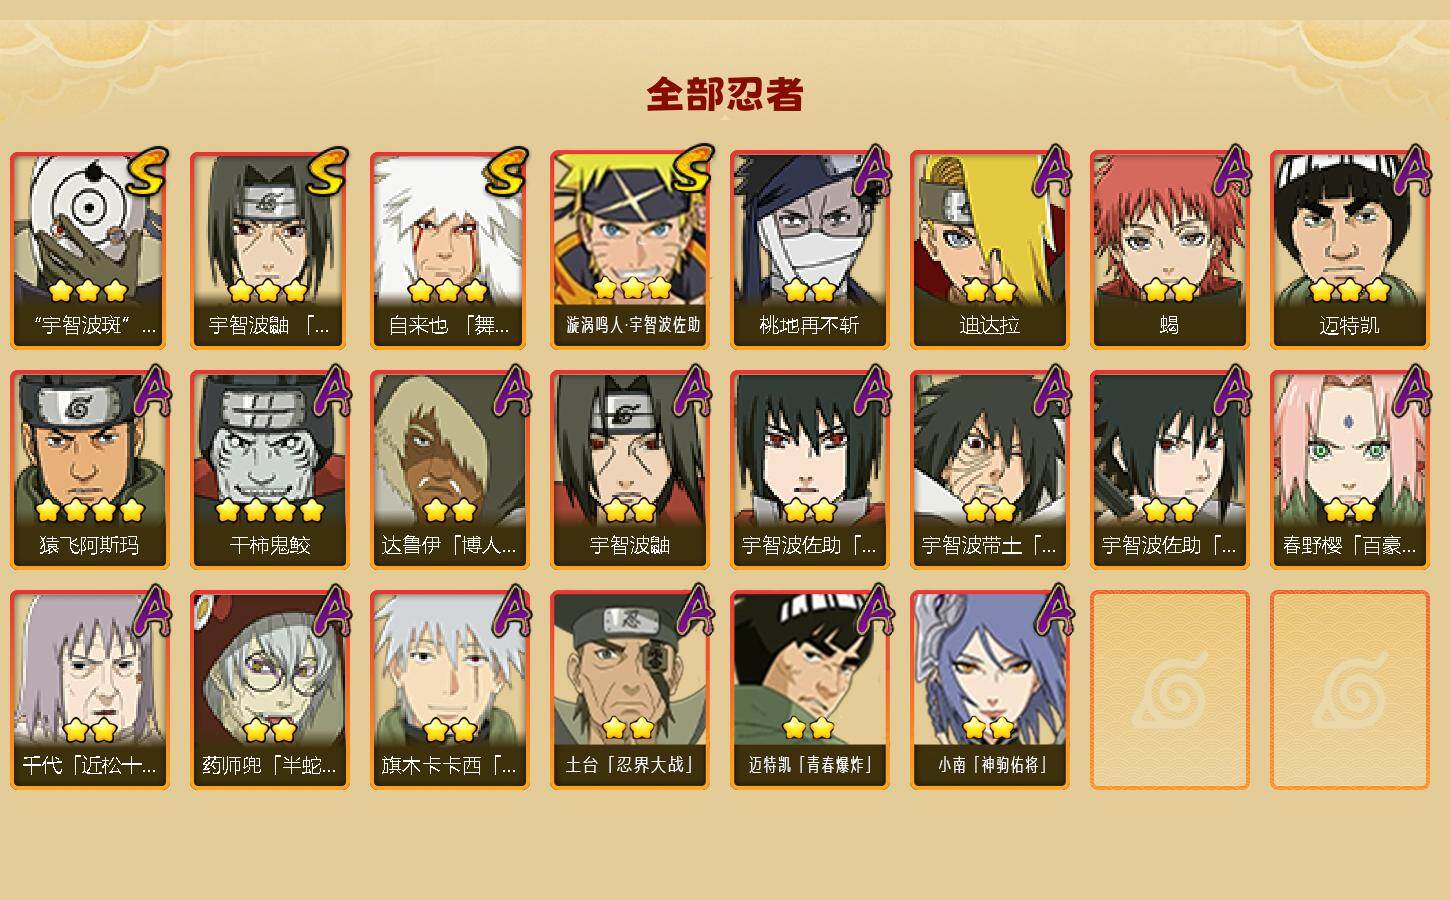Pick the 迈特凯「青春爆炸」 card
Viewport: 1450px width, 900px height.
coord(810,690)
